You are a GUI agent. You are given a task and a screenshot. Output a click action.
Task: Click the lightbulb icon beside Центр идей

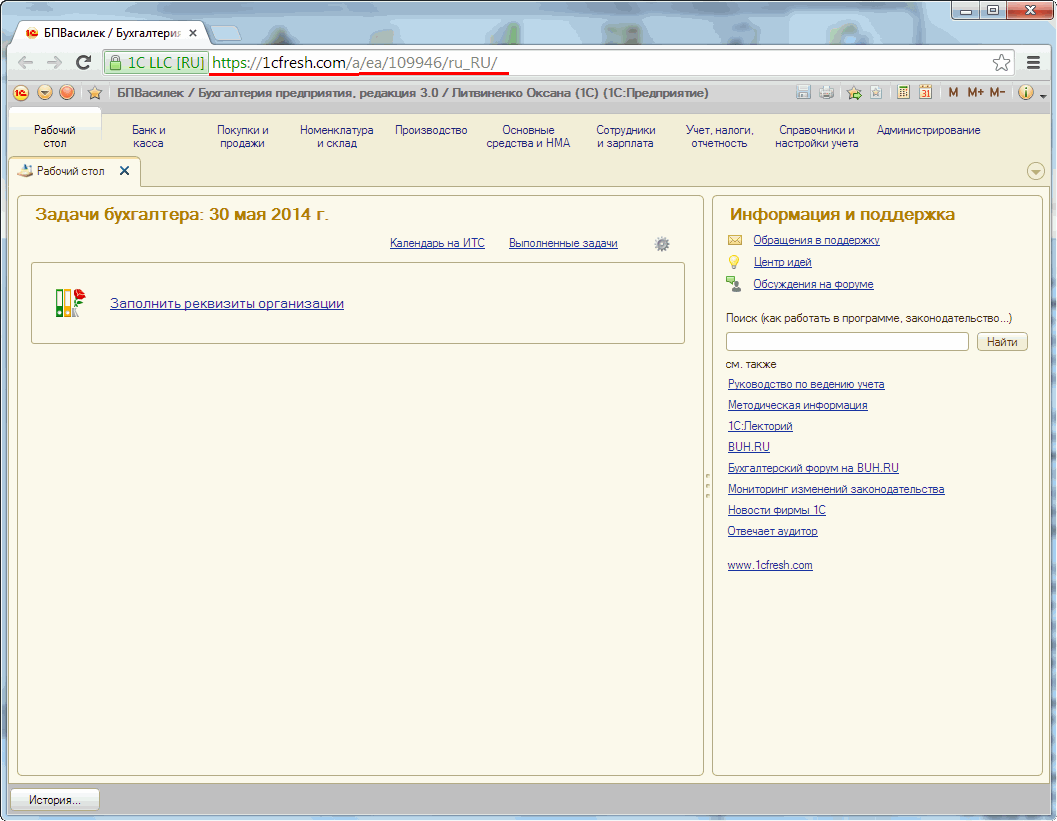734,262
